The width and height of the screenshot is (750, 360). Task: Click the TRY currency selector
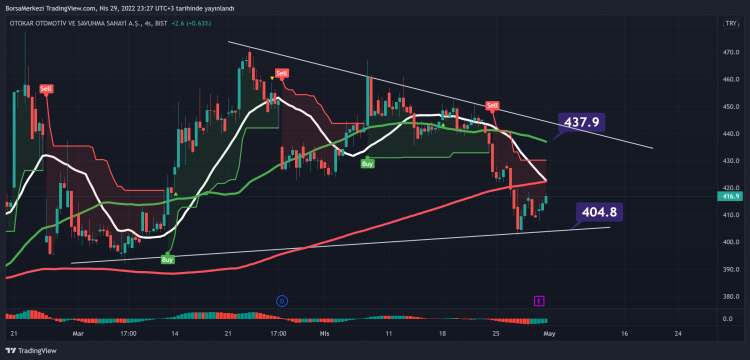[730, 23]
